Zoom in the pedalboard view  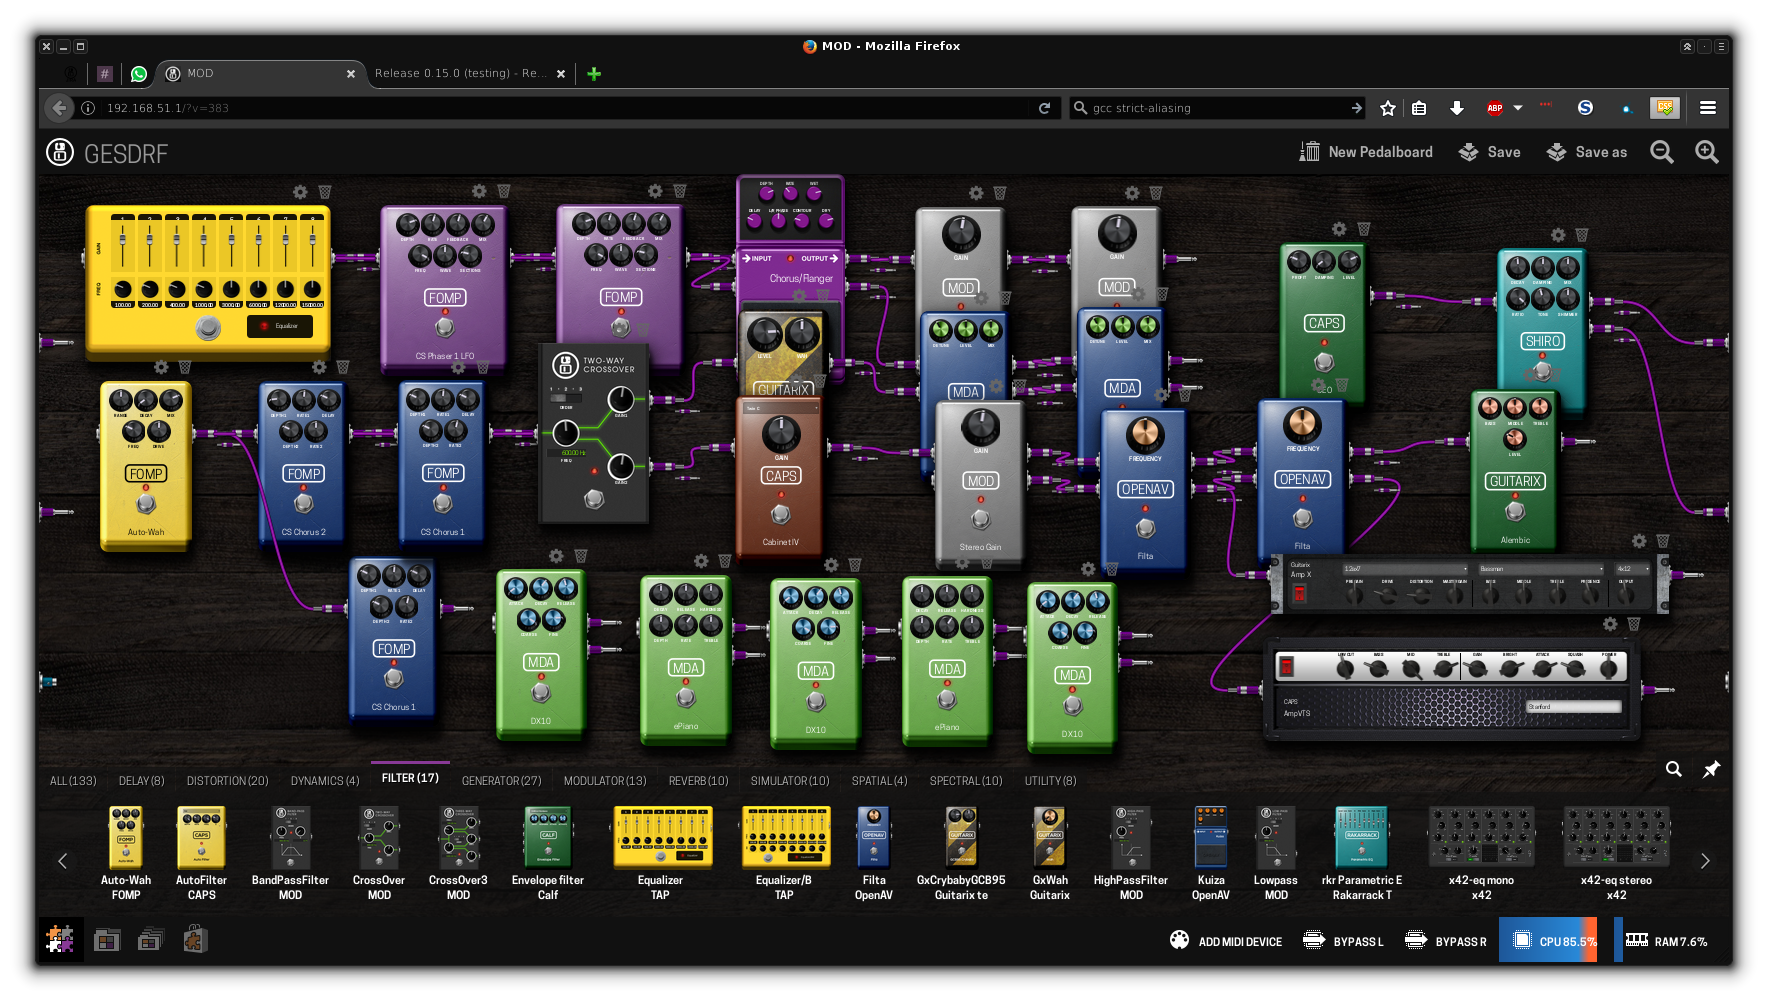(x=1707, y=152)
